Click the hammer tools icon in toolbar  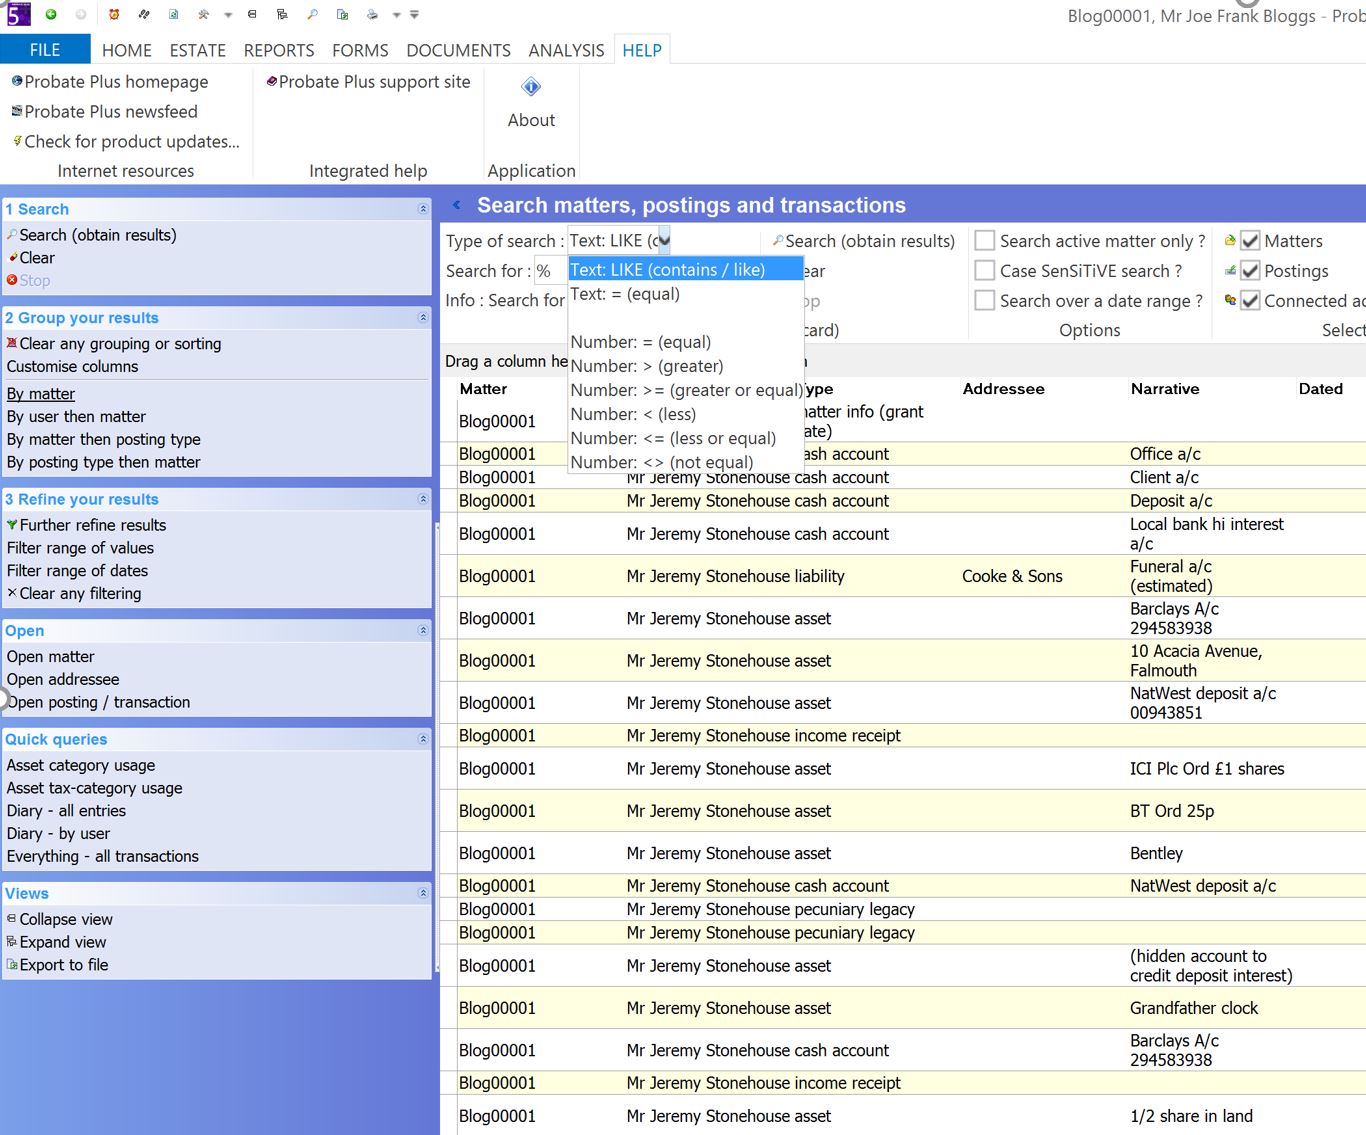203,14
